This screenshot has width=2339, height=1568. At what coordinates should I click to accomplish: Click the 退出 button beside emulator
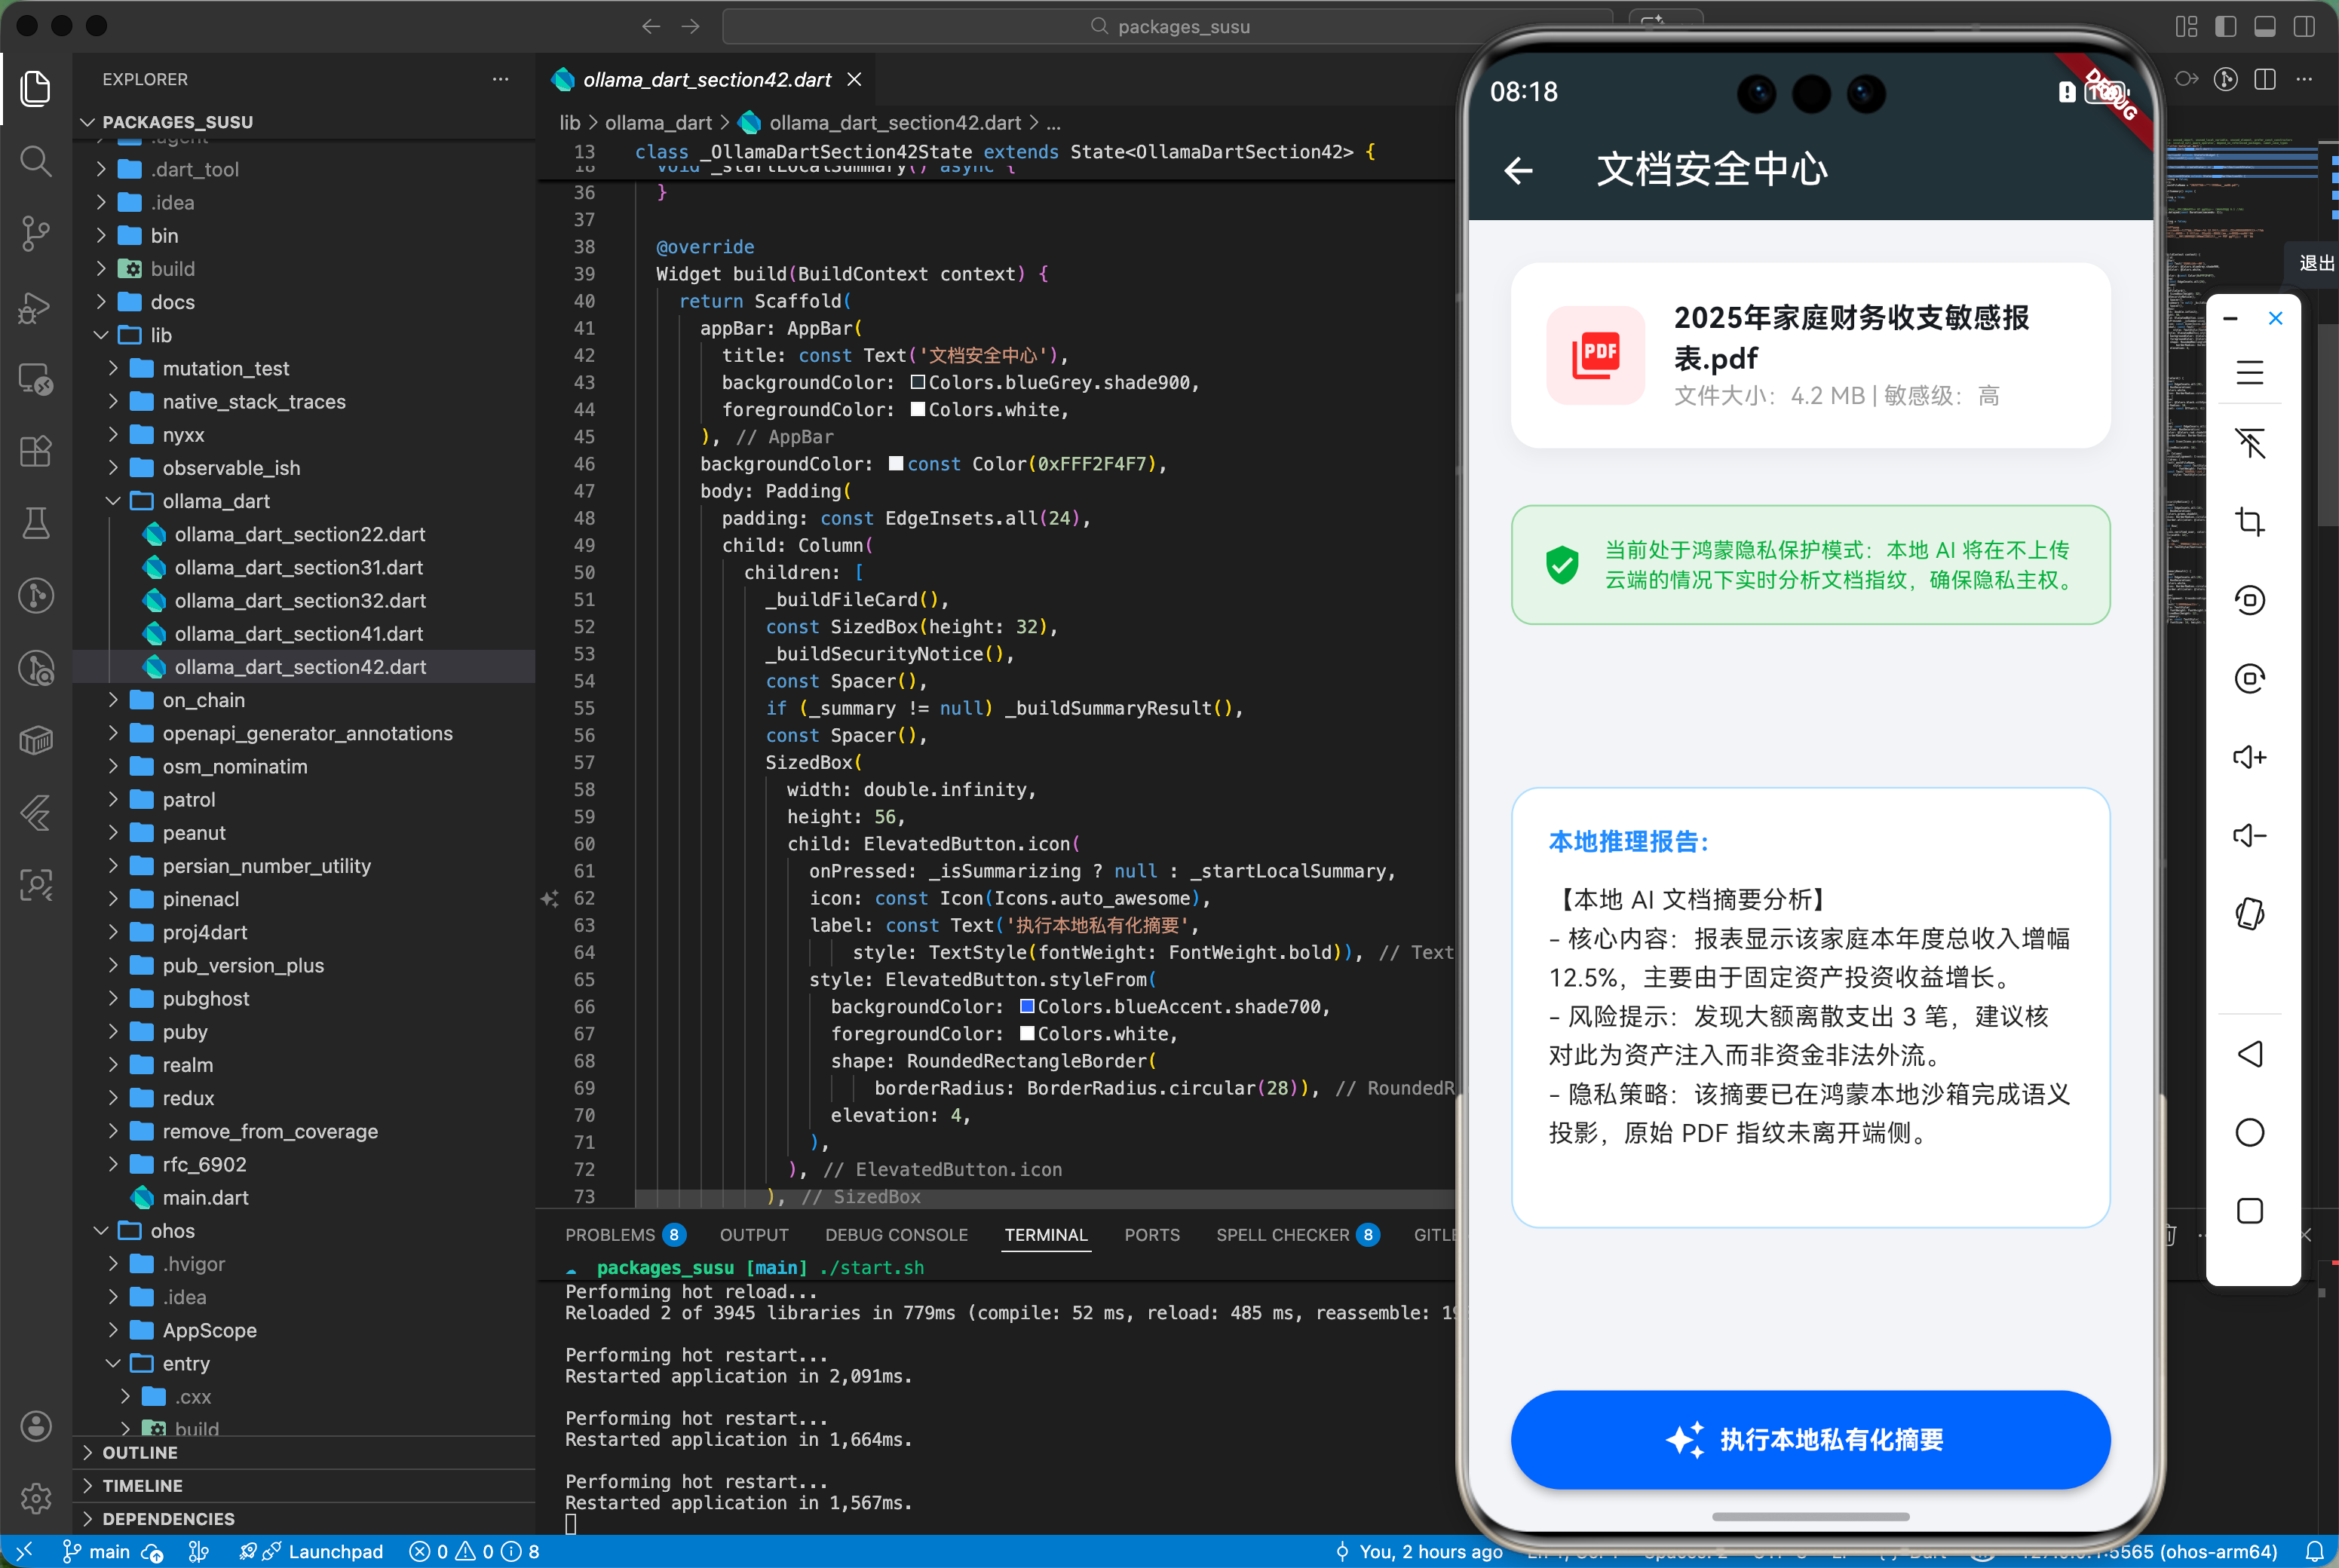[x=2315, y=263]
